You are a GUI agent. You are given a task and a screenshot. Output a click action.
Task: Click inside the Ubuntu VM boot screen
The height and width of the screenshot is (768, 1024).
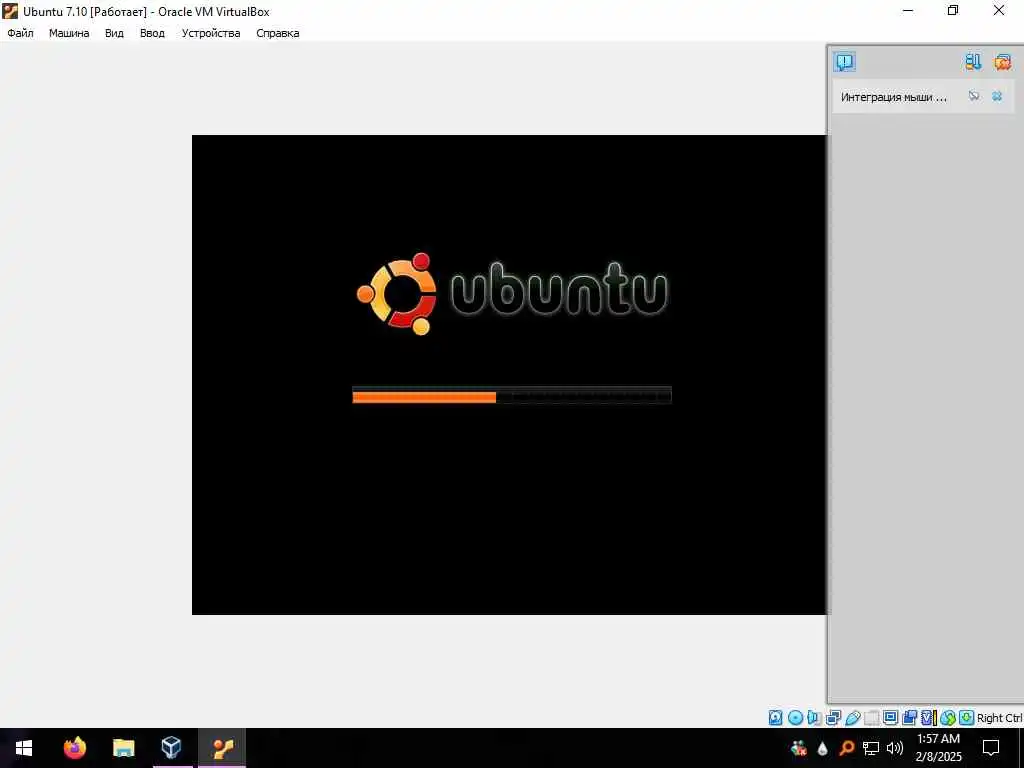[509, 375]
